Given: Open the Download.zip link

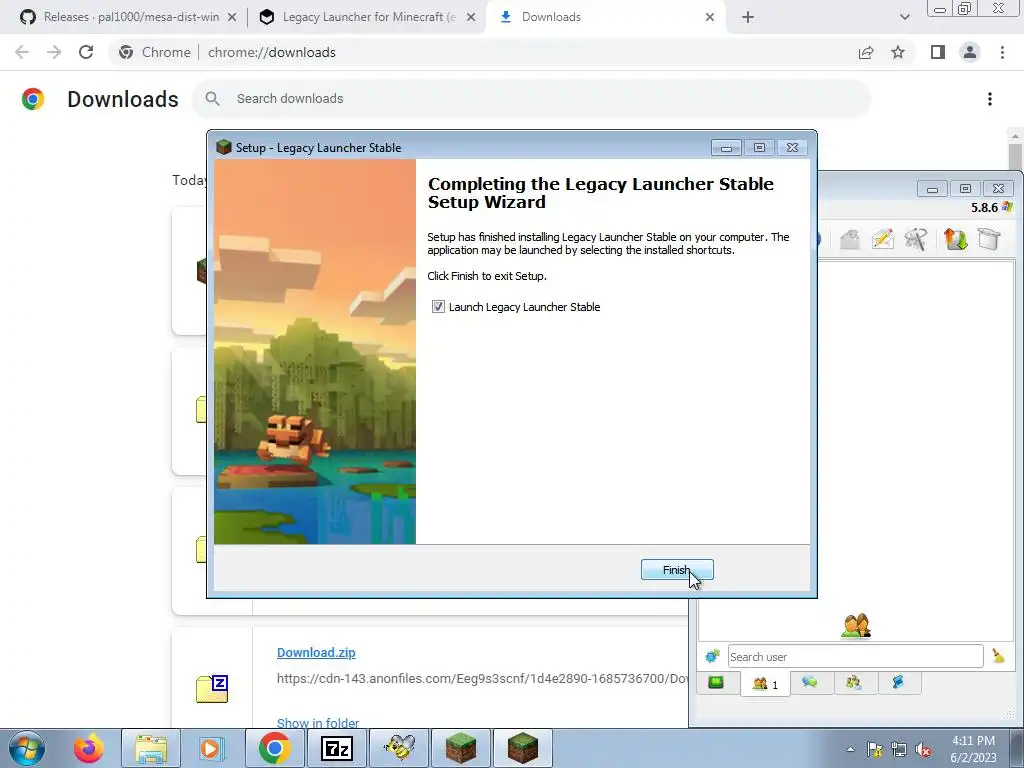Looking at the screenshot, I should click(316, 652).
